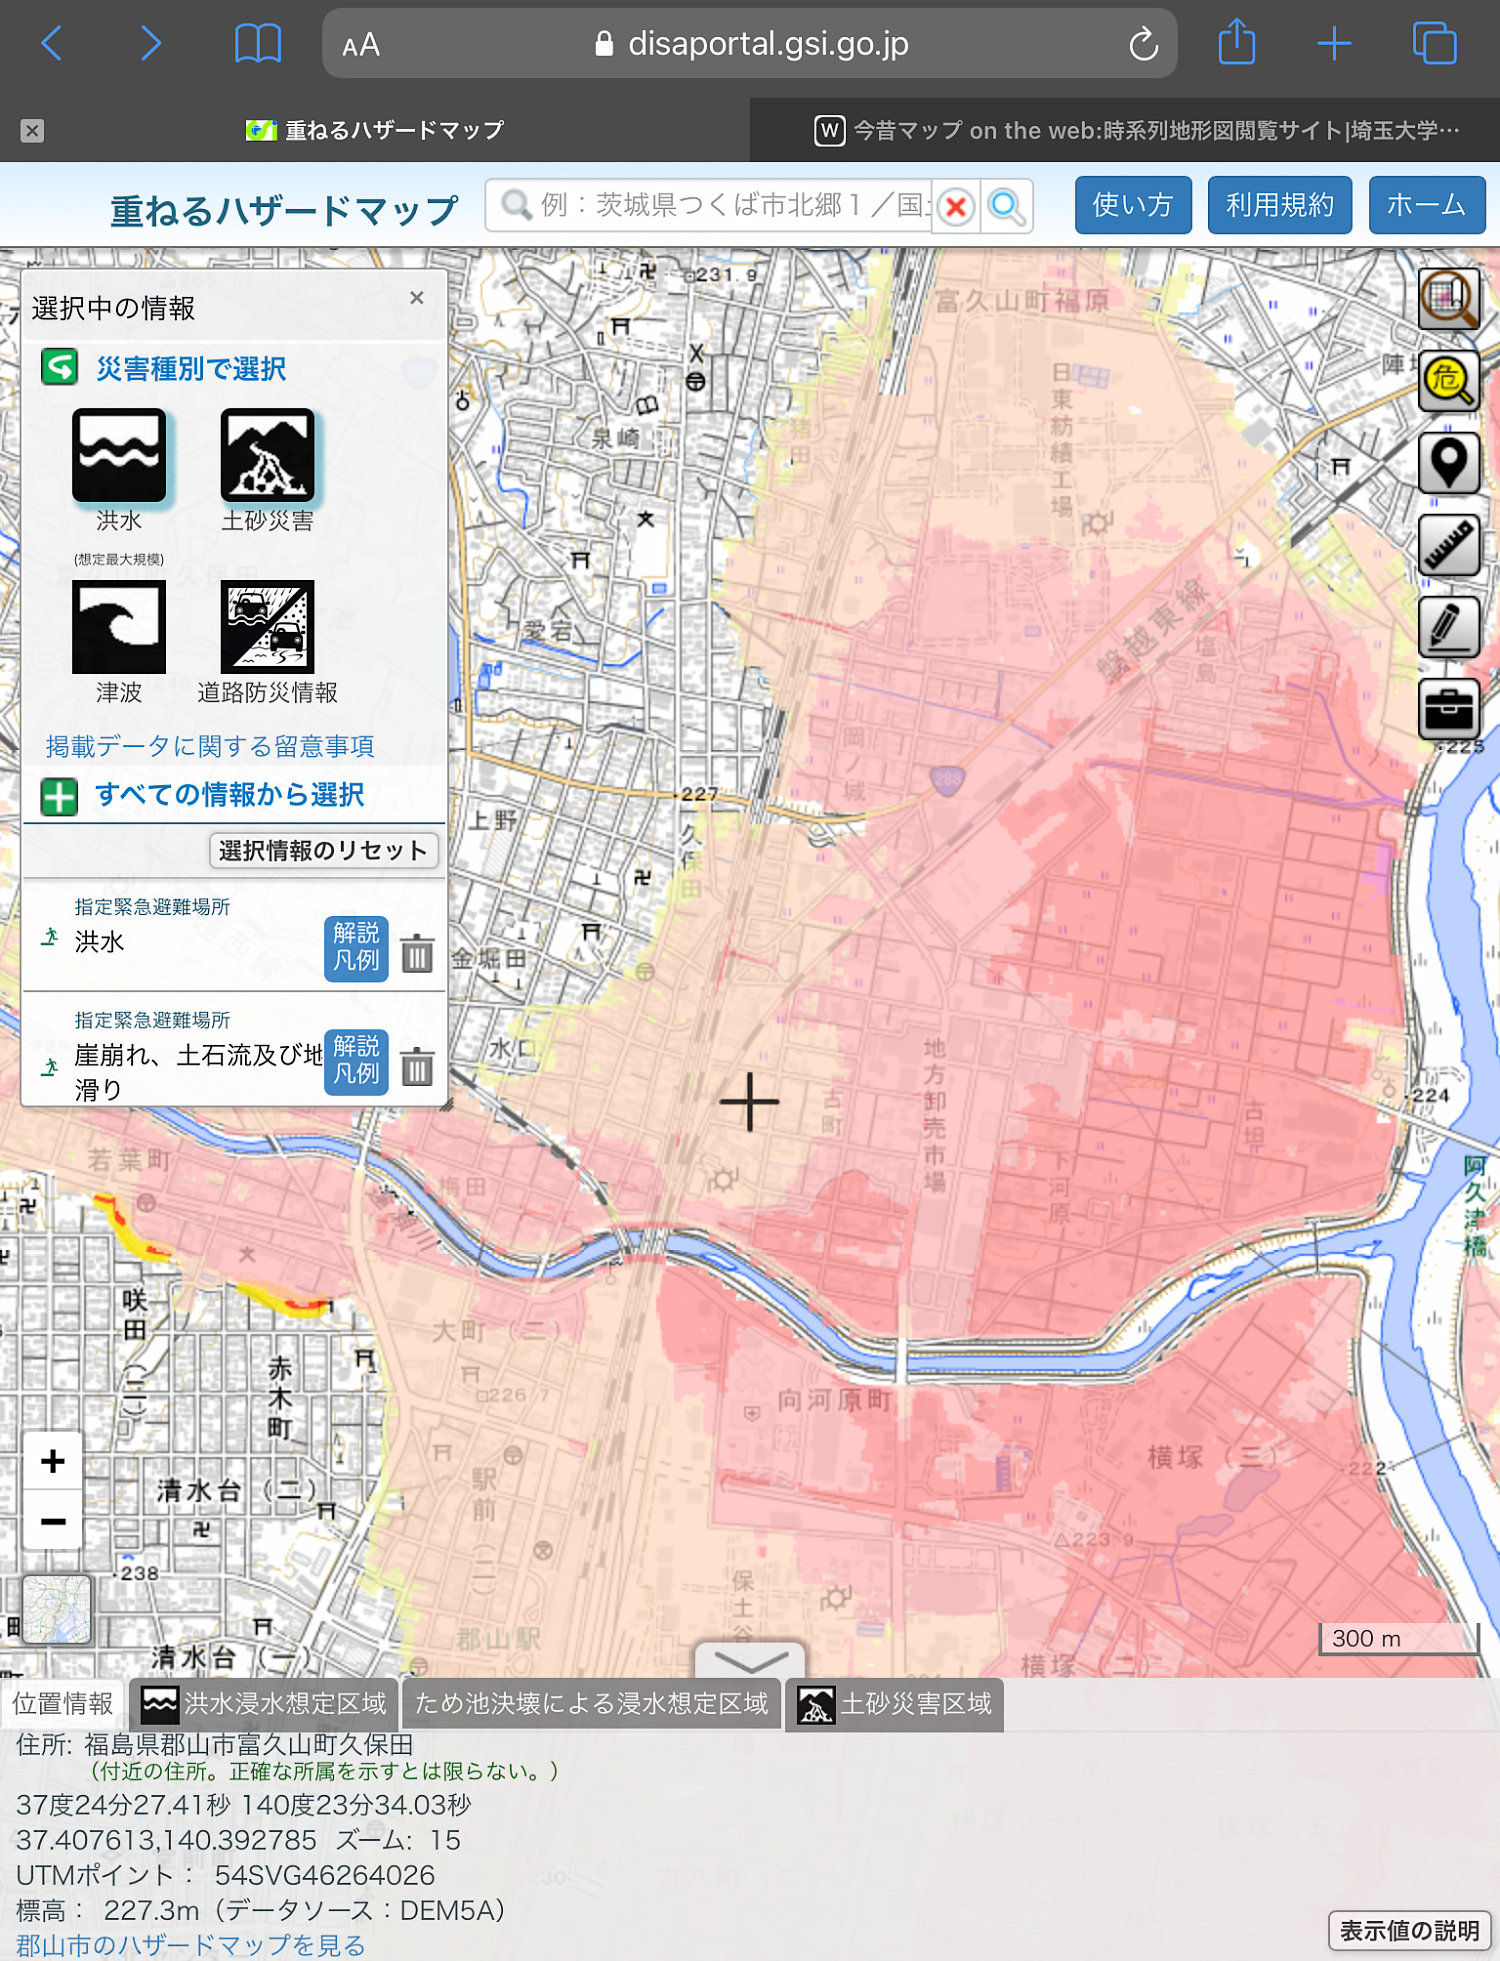The height and width of the screenshot is (1961, 1500).
Task: Close the 選択中の情報 panel
Action: coord(417,298)
